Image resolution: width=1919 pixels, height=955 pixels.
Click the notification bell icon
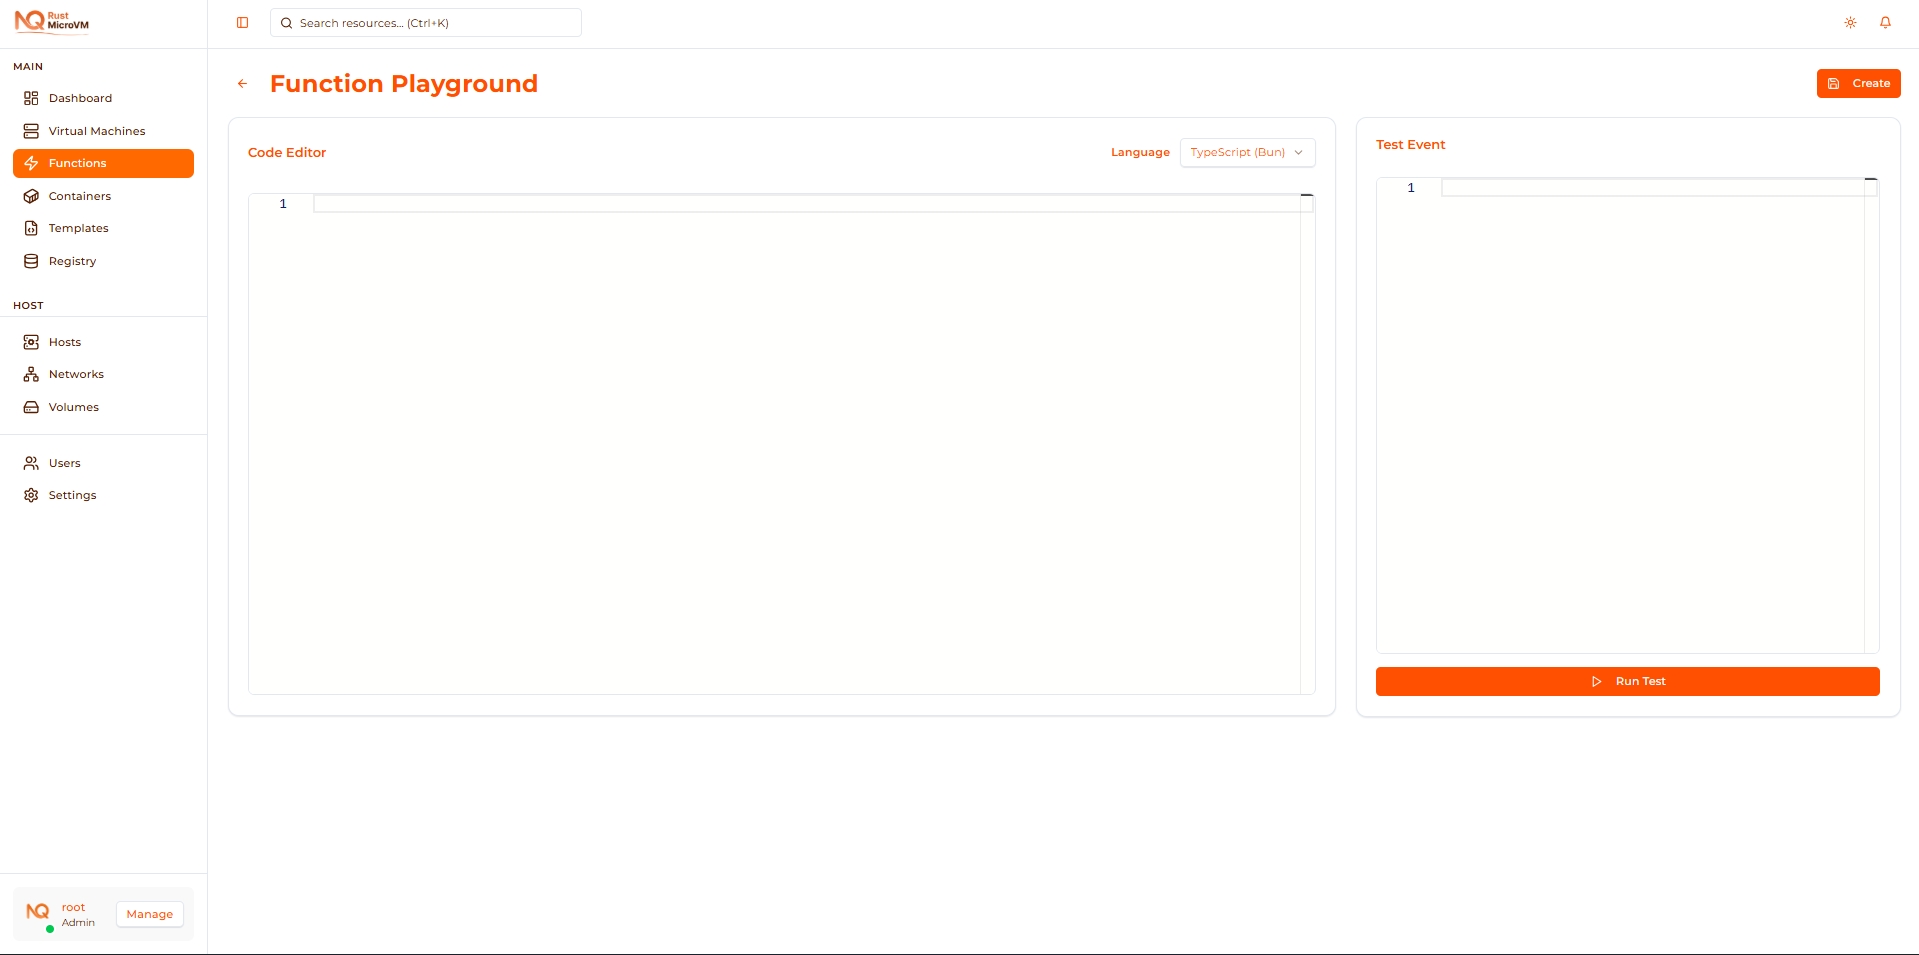click(x=1886, y=22)
